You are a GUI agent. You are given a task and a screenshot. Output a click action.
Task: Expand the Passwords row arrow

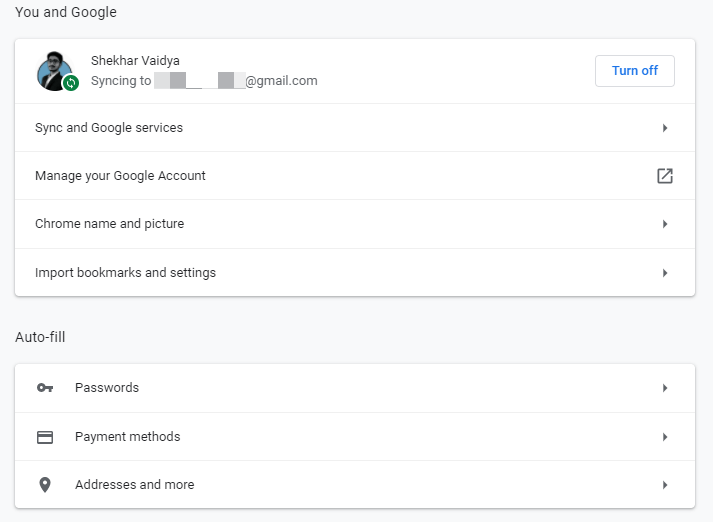[x=665, y=388]
